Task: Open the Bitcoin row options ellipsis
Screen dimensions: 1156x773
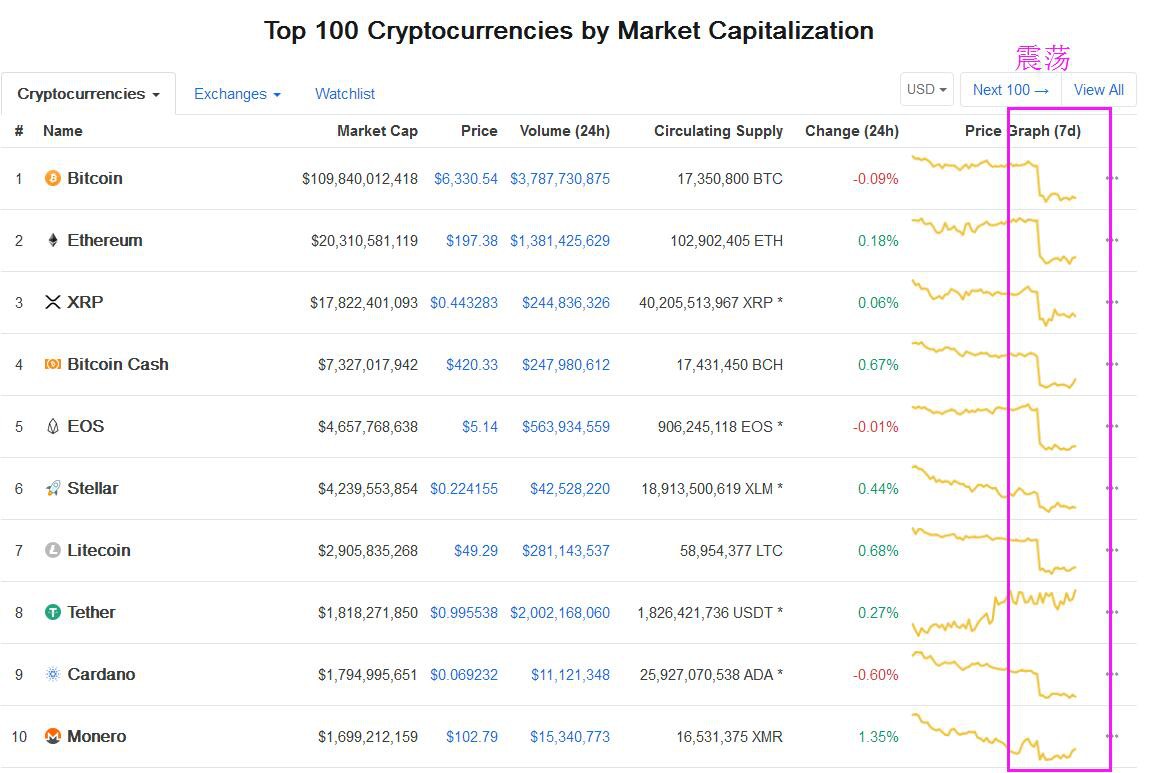Action: point(1113,178)
